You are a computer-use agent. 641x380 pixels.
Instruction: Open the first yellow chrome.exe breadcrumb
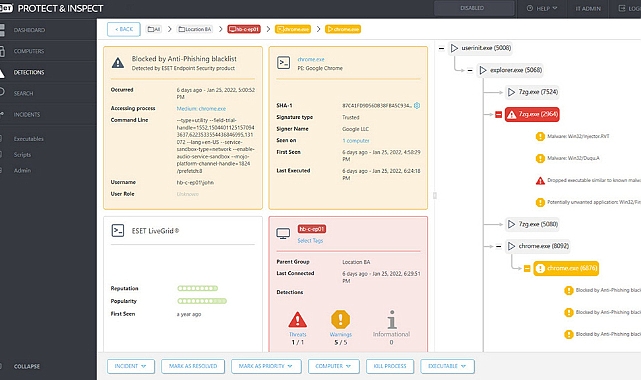pos(293,29)
